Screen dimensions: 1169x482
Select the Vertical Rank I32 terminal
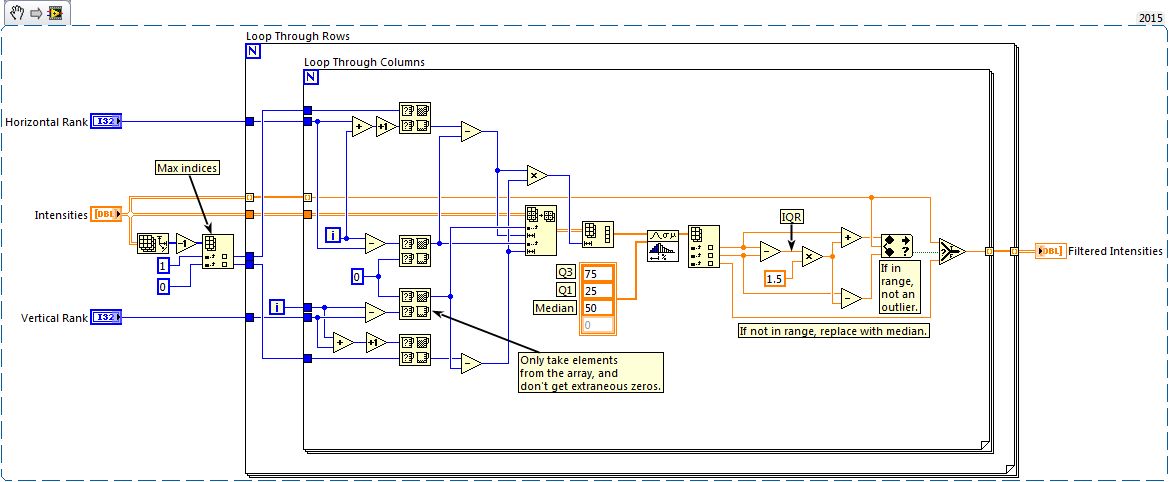[x=106, y=317]
